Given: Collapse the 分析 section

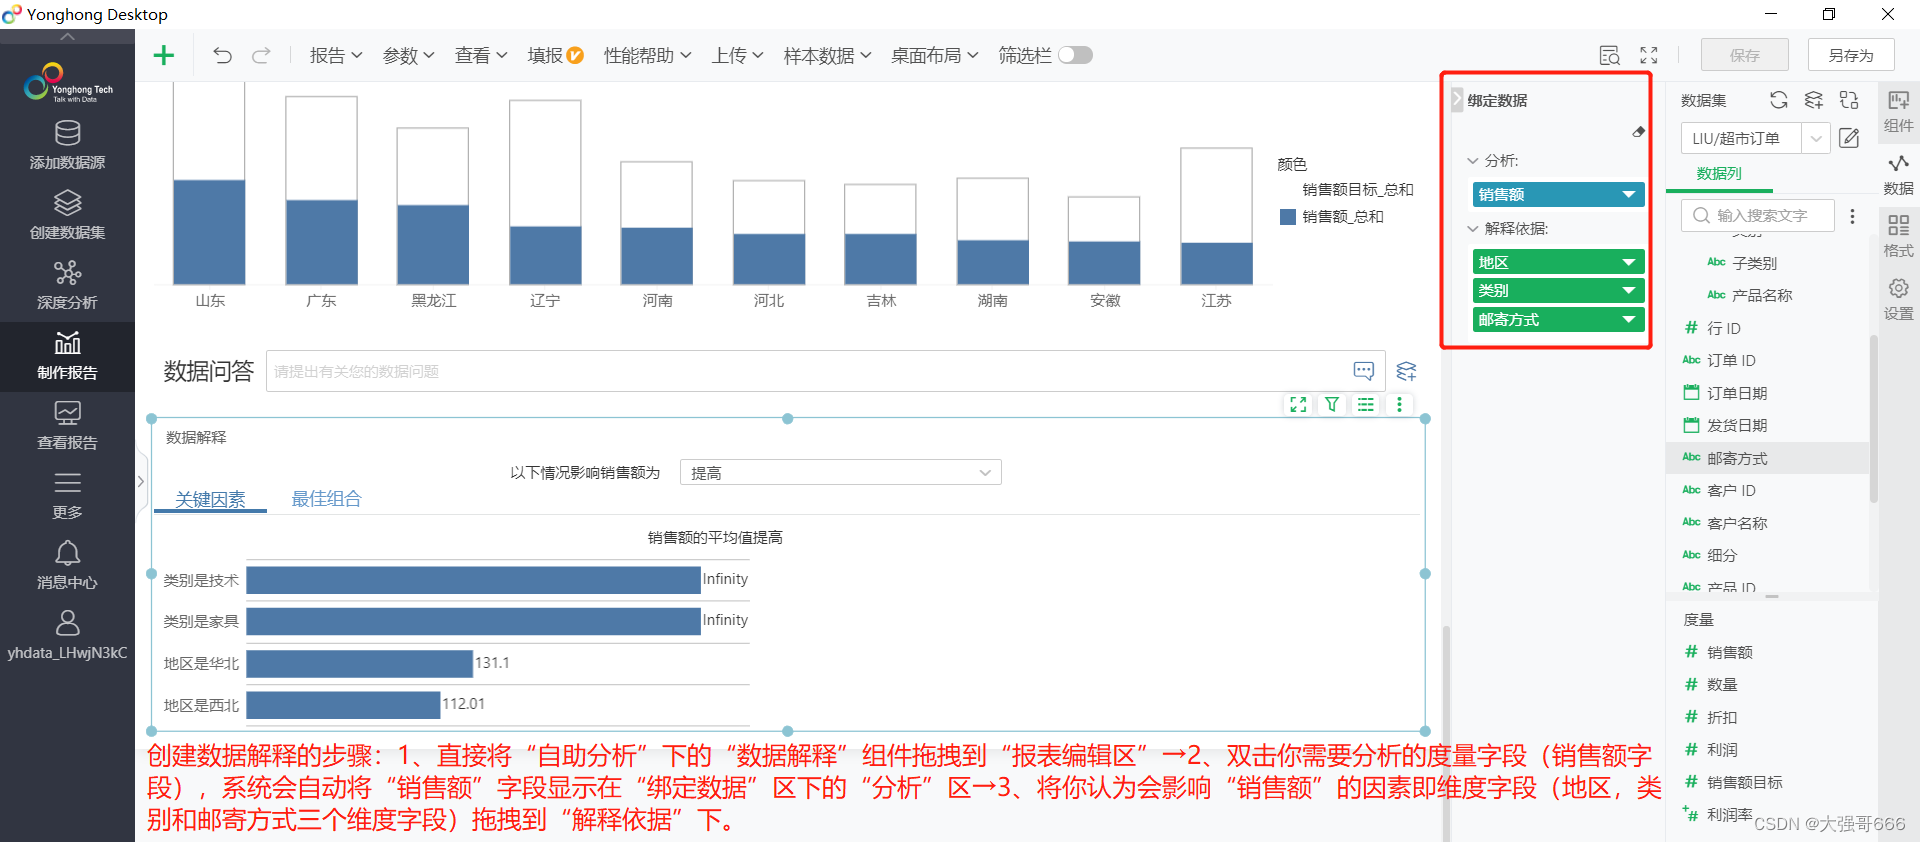Looking at the screenshot, I should point(1473,160).
